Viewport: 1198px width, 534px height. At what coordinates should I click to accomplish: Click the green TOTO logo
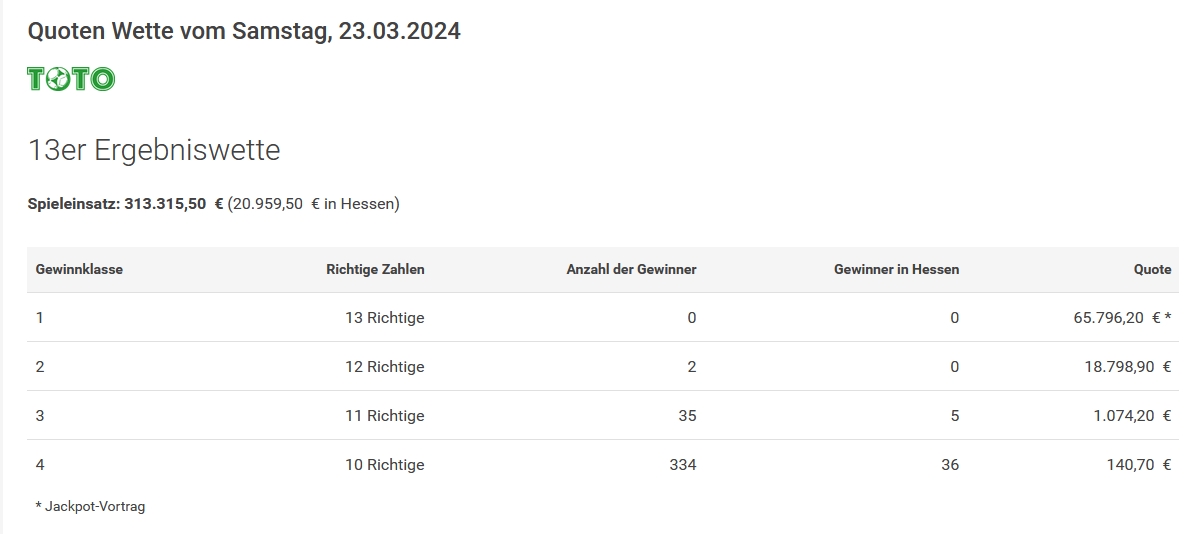(x=71, y=79)
